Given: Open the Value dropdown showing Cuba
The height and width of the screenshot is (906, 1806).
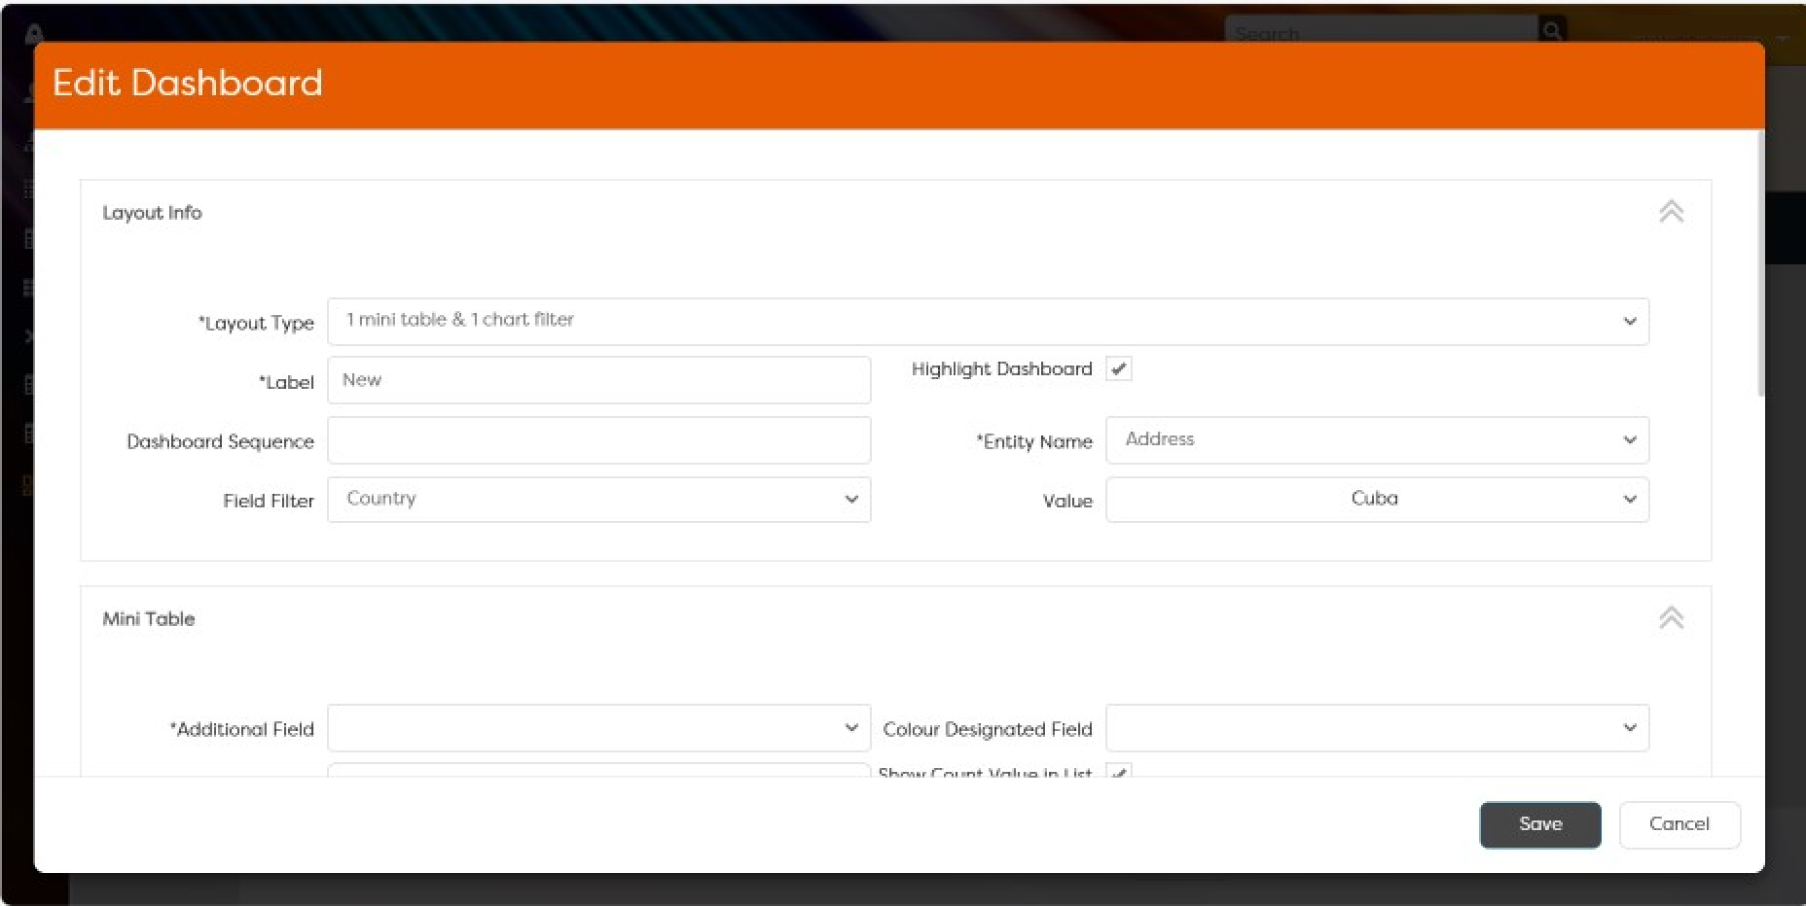Looking at the screenshot, I should click(x=1377, y=499).
